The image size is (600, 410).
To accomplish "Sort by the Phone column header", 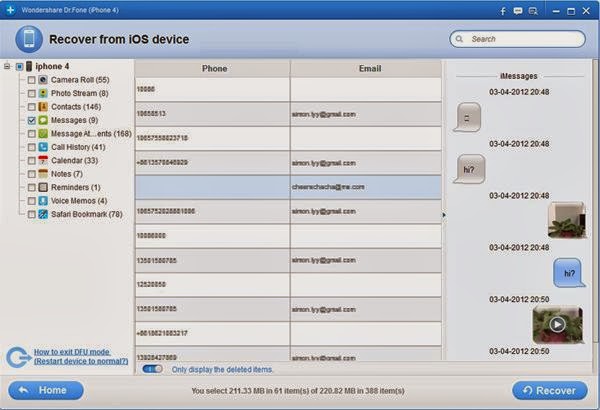I will (x=212, y=69).
